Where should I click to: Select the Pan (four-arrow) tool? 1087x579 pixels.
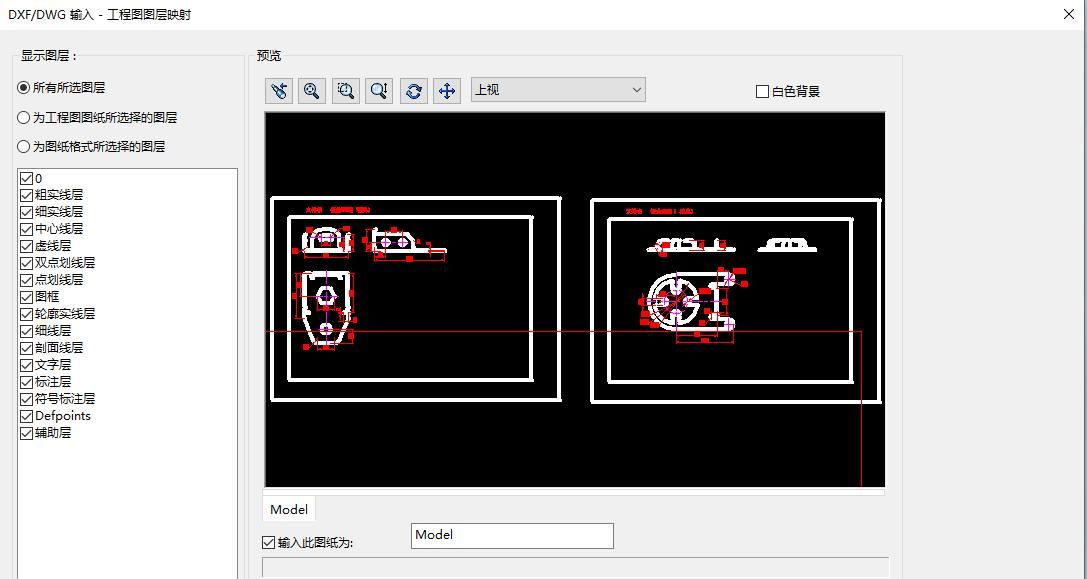click(x=447, y=91)
